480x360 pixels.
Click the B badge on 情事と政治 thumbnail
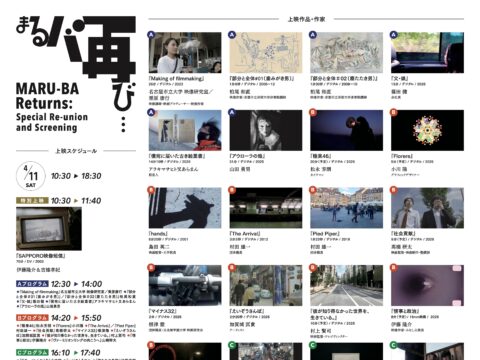coord(394,268)
